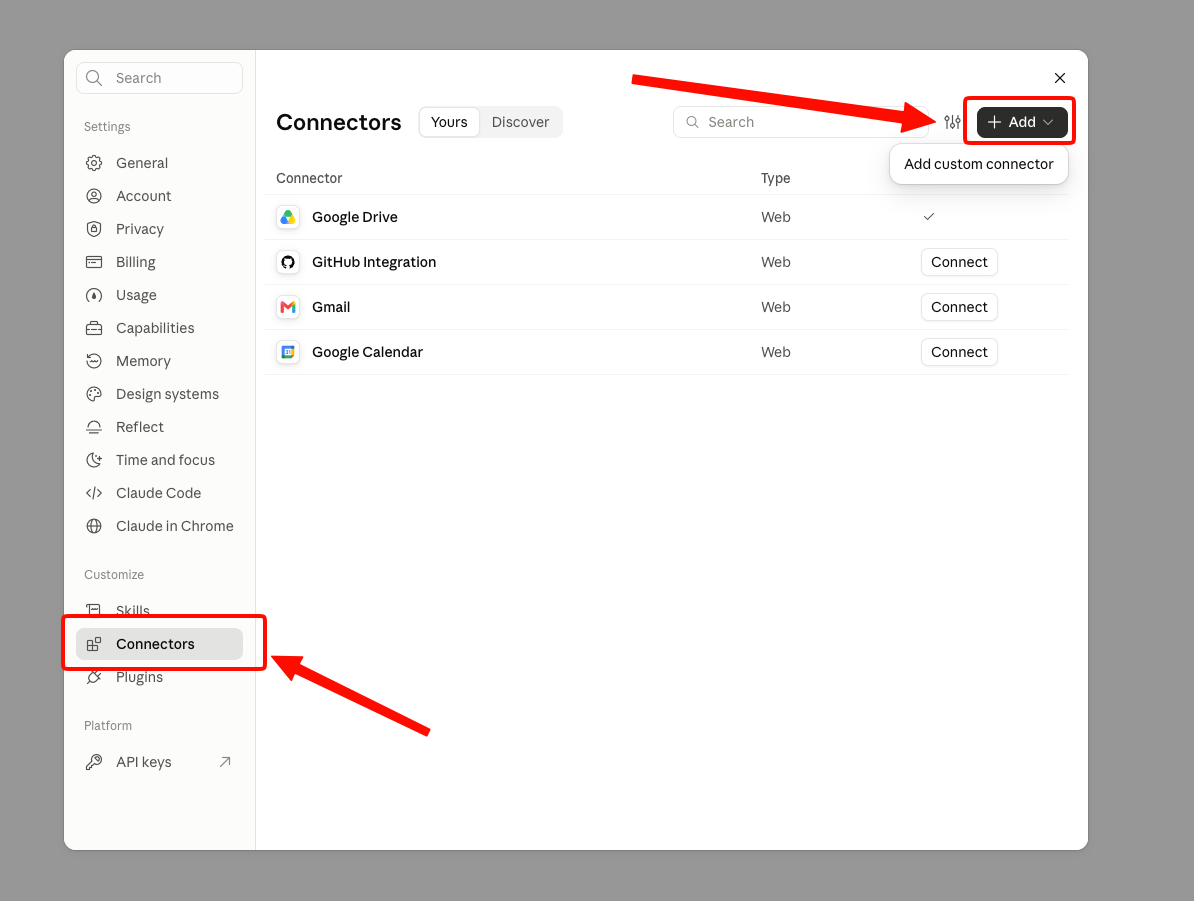Click the Claude Code brackets icon

click(94, 493)
